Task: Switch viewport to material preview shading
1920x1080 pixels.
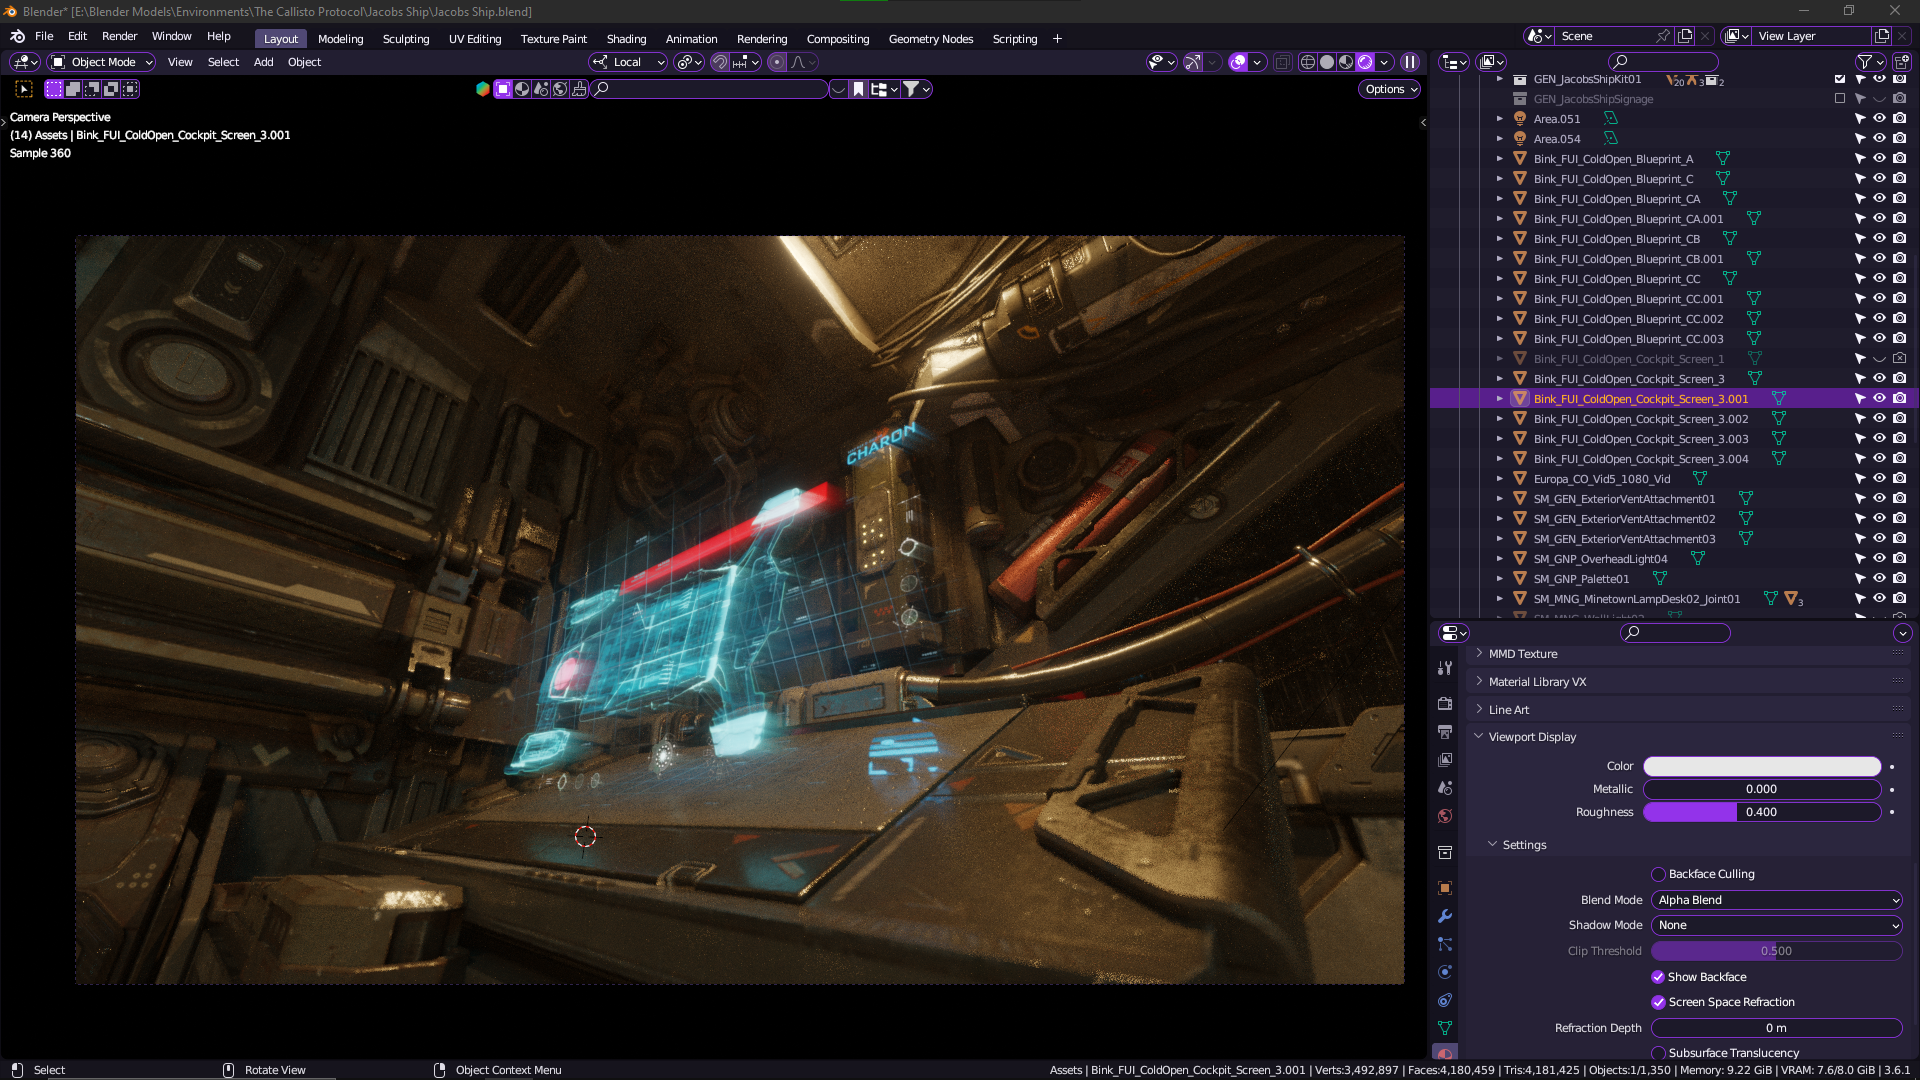Action: [1346, 62]
